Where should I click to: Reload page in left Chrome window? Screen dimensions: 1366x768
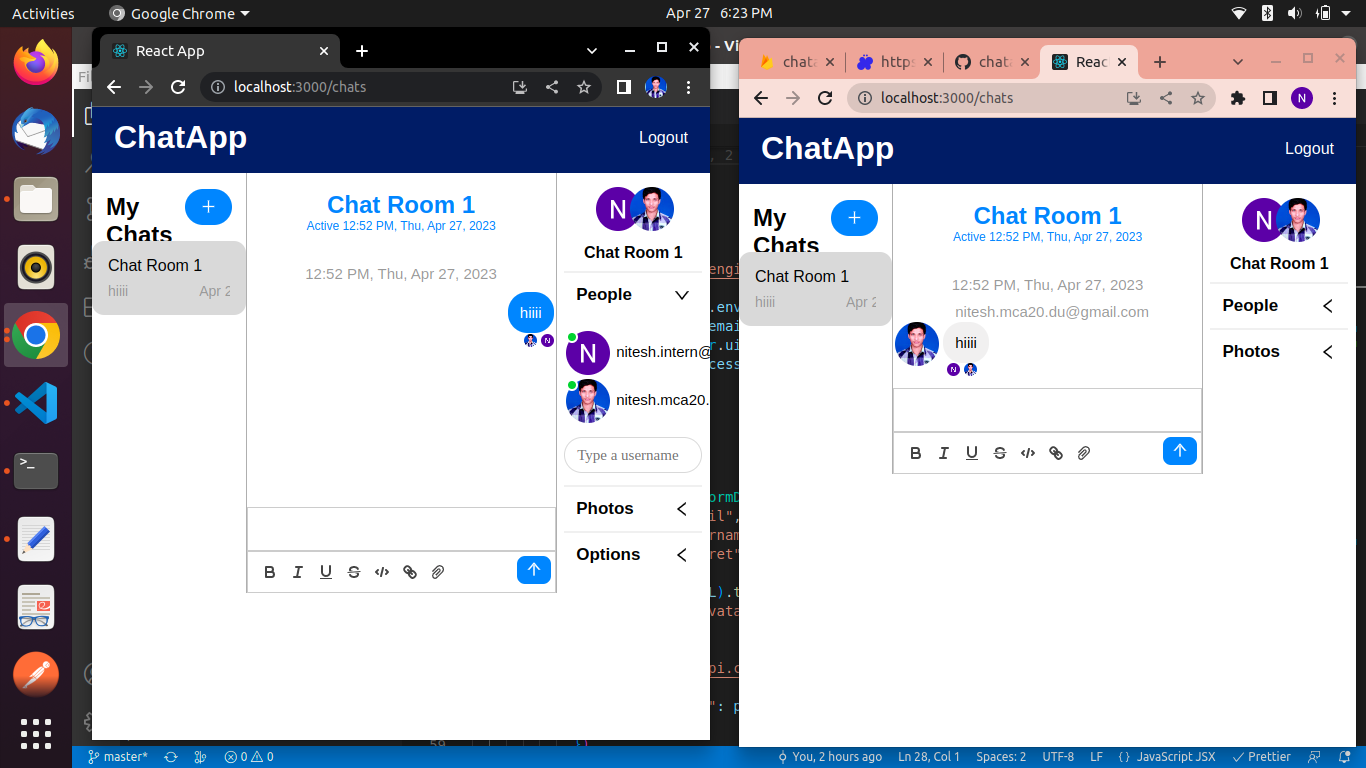click(178, 87)
